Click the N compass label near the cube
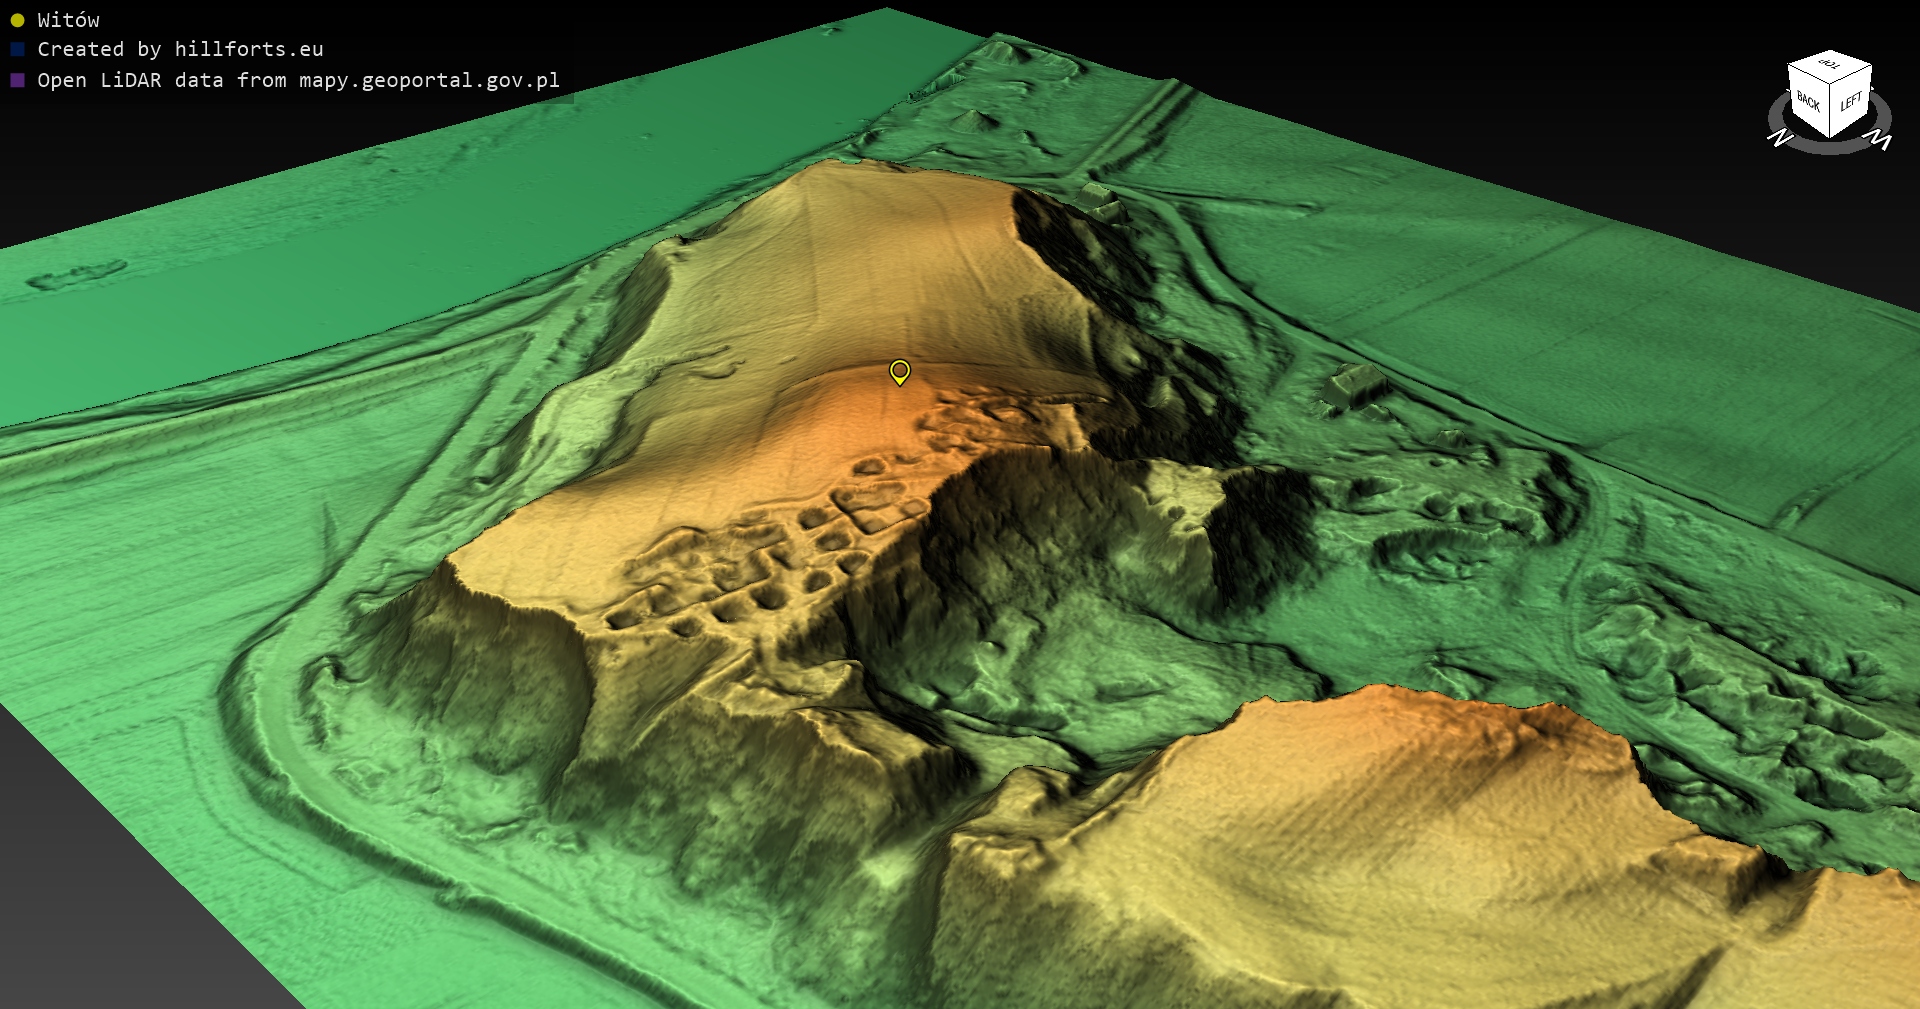This screenshot has width=1920, height=1009. pos(1780,137)
